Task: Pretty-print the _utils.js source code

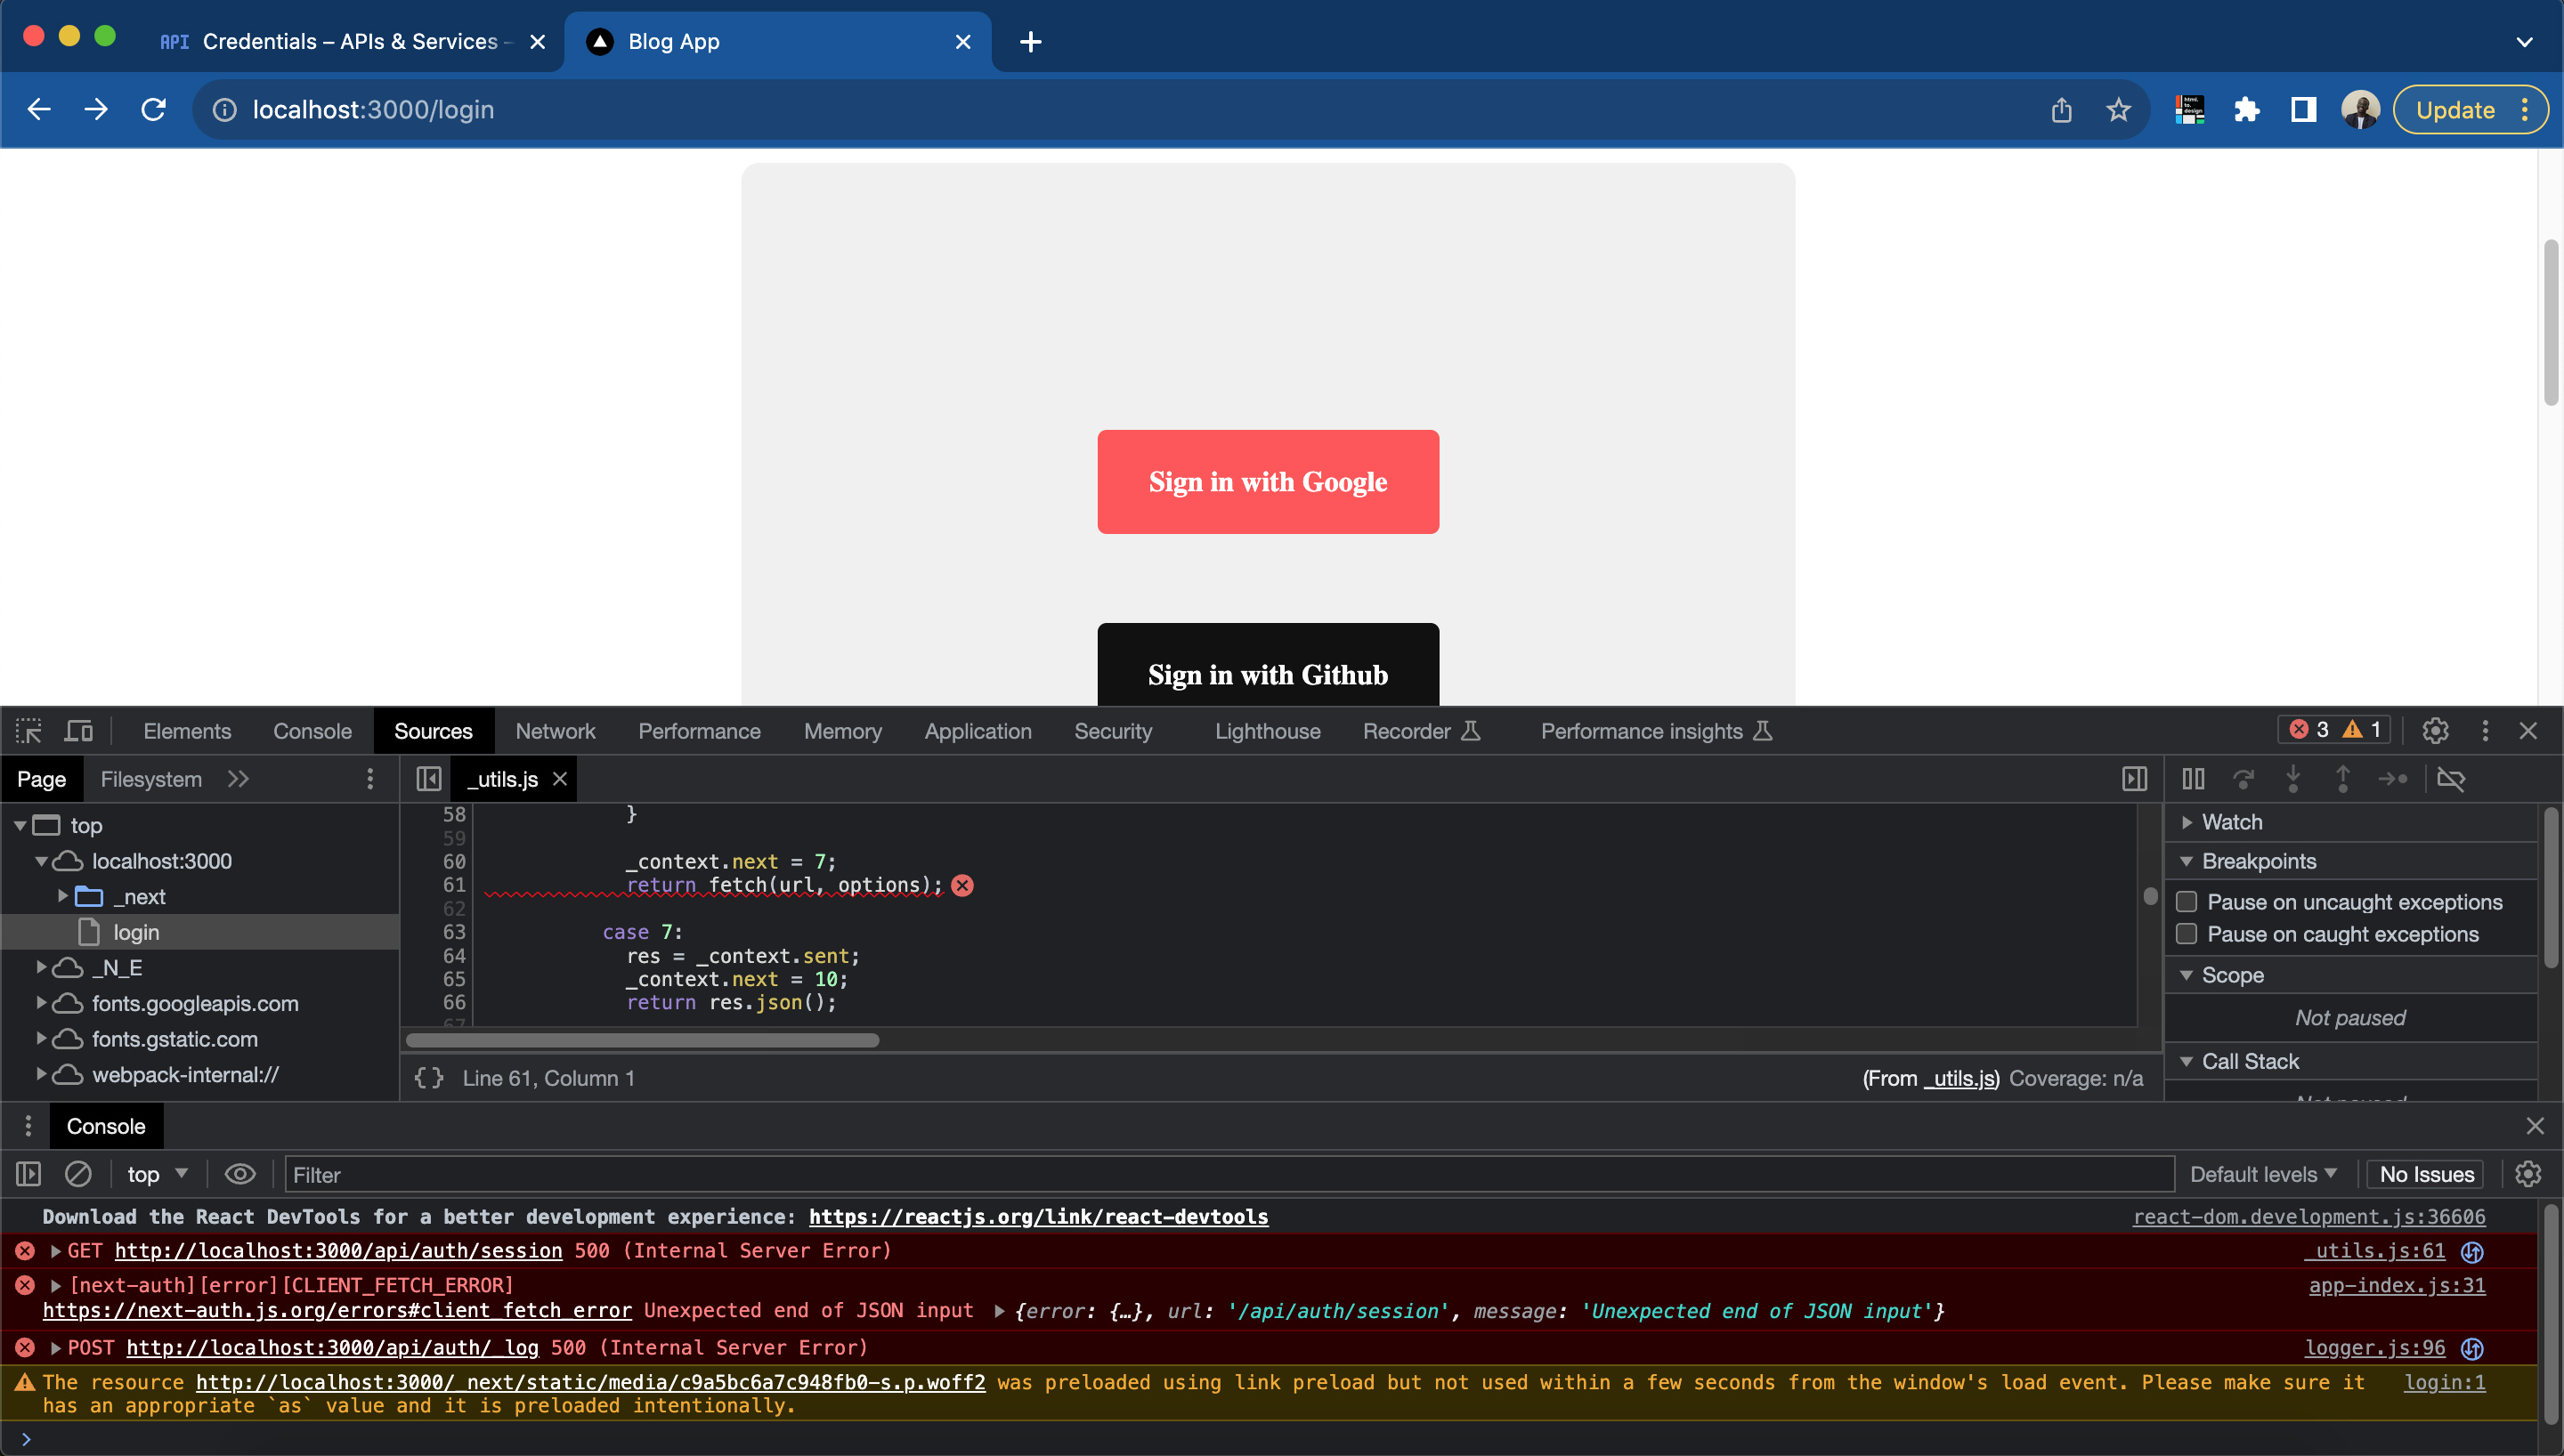Action: (429, 1078)
